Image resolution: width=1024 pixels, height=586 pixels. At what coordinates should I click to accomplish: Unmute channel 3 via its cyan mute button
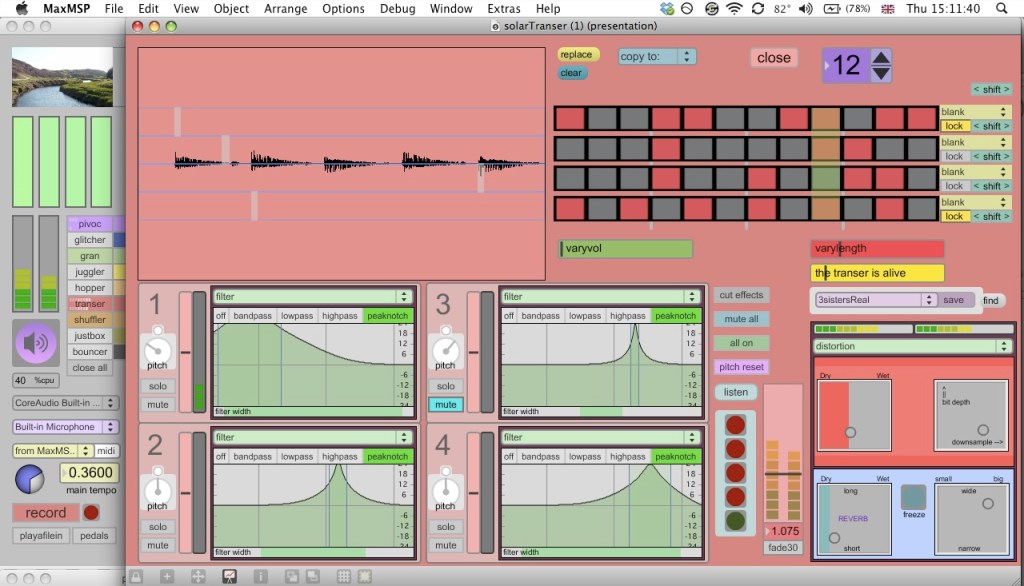[447, 404]
